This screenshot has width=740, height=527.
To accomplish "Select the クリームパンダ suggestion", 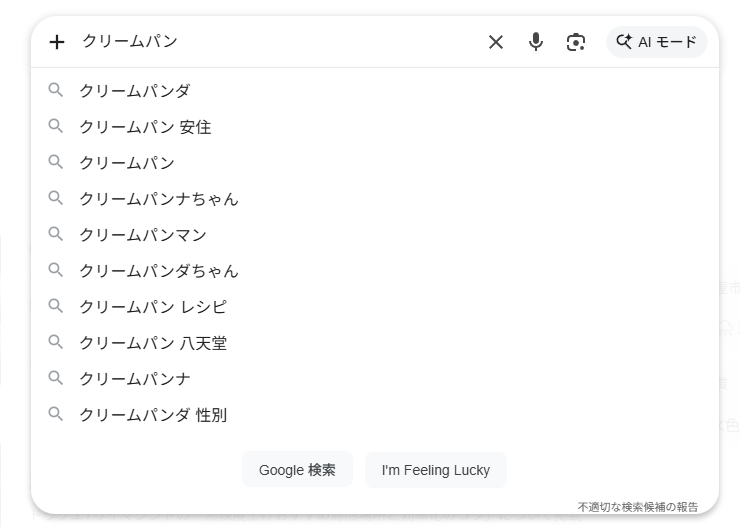I will (135, 91).
